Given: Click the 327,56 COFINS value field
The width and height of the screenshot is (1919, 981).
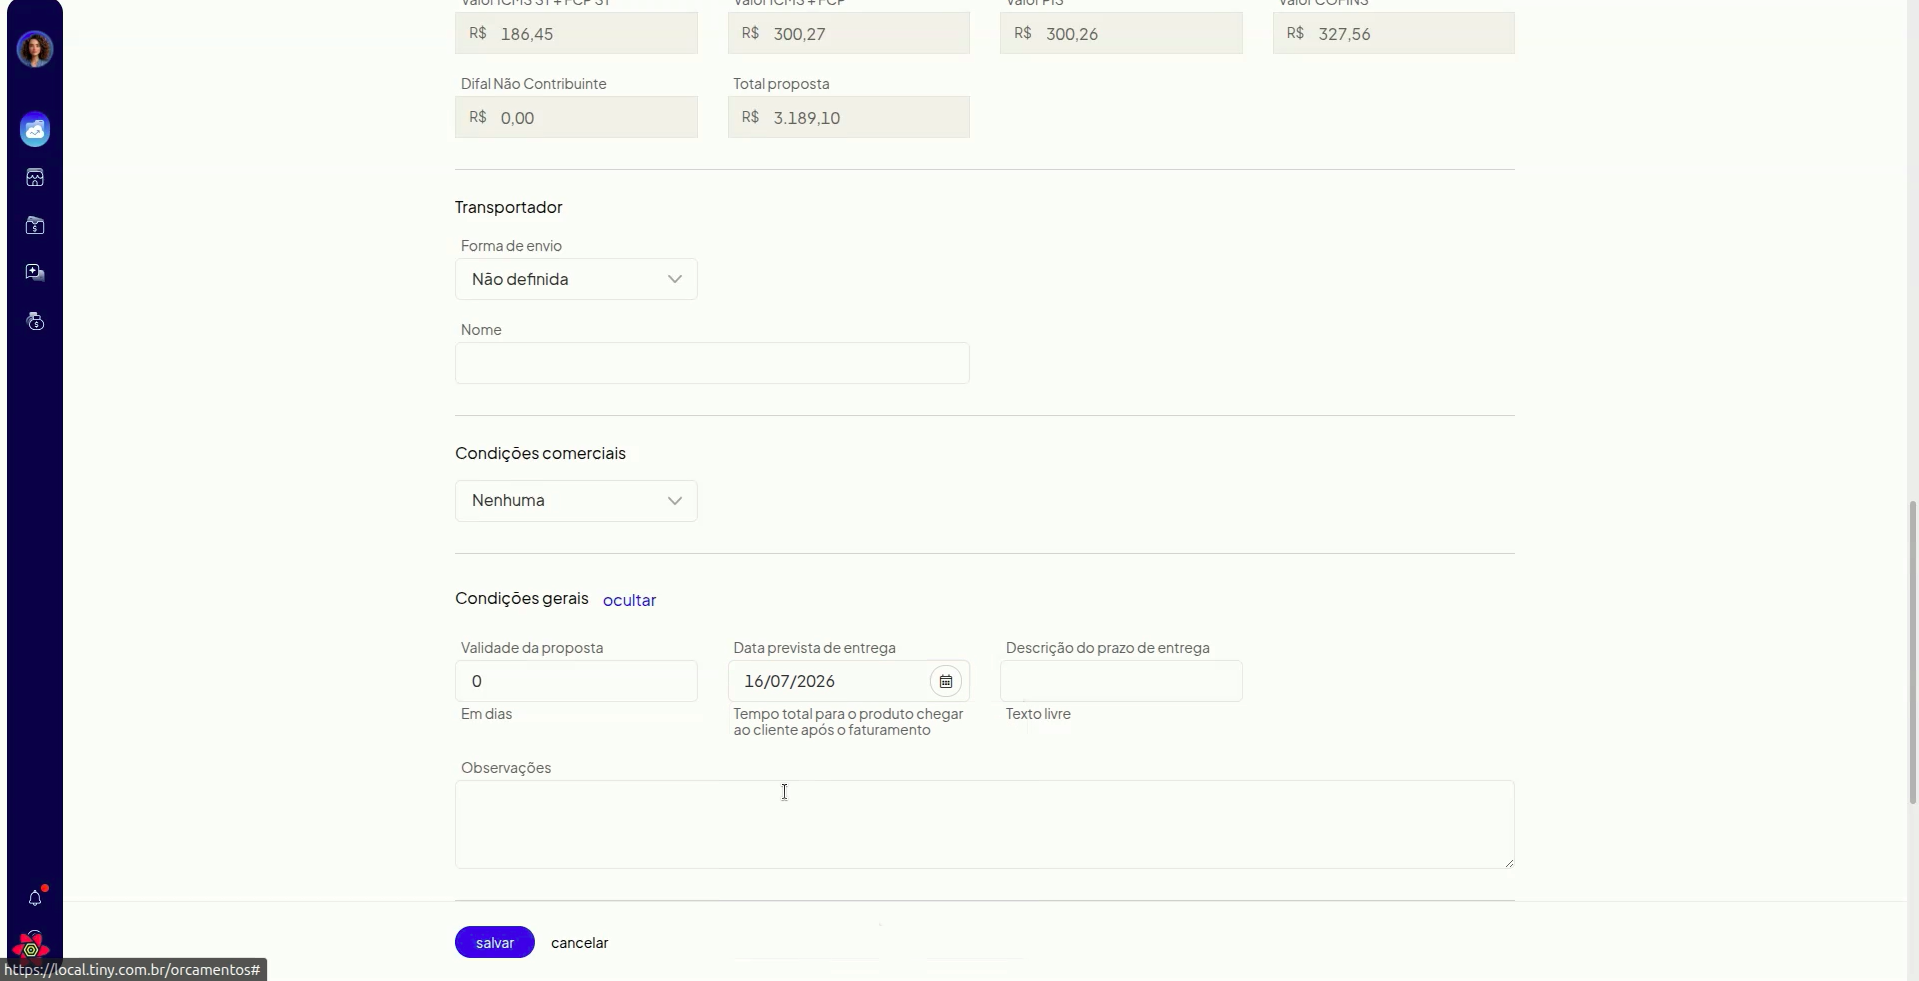Looking at the screenshot, I should 1394,33.
